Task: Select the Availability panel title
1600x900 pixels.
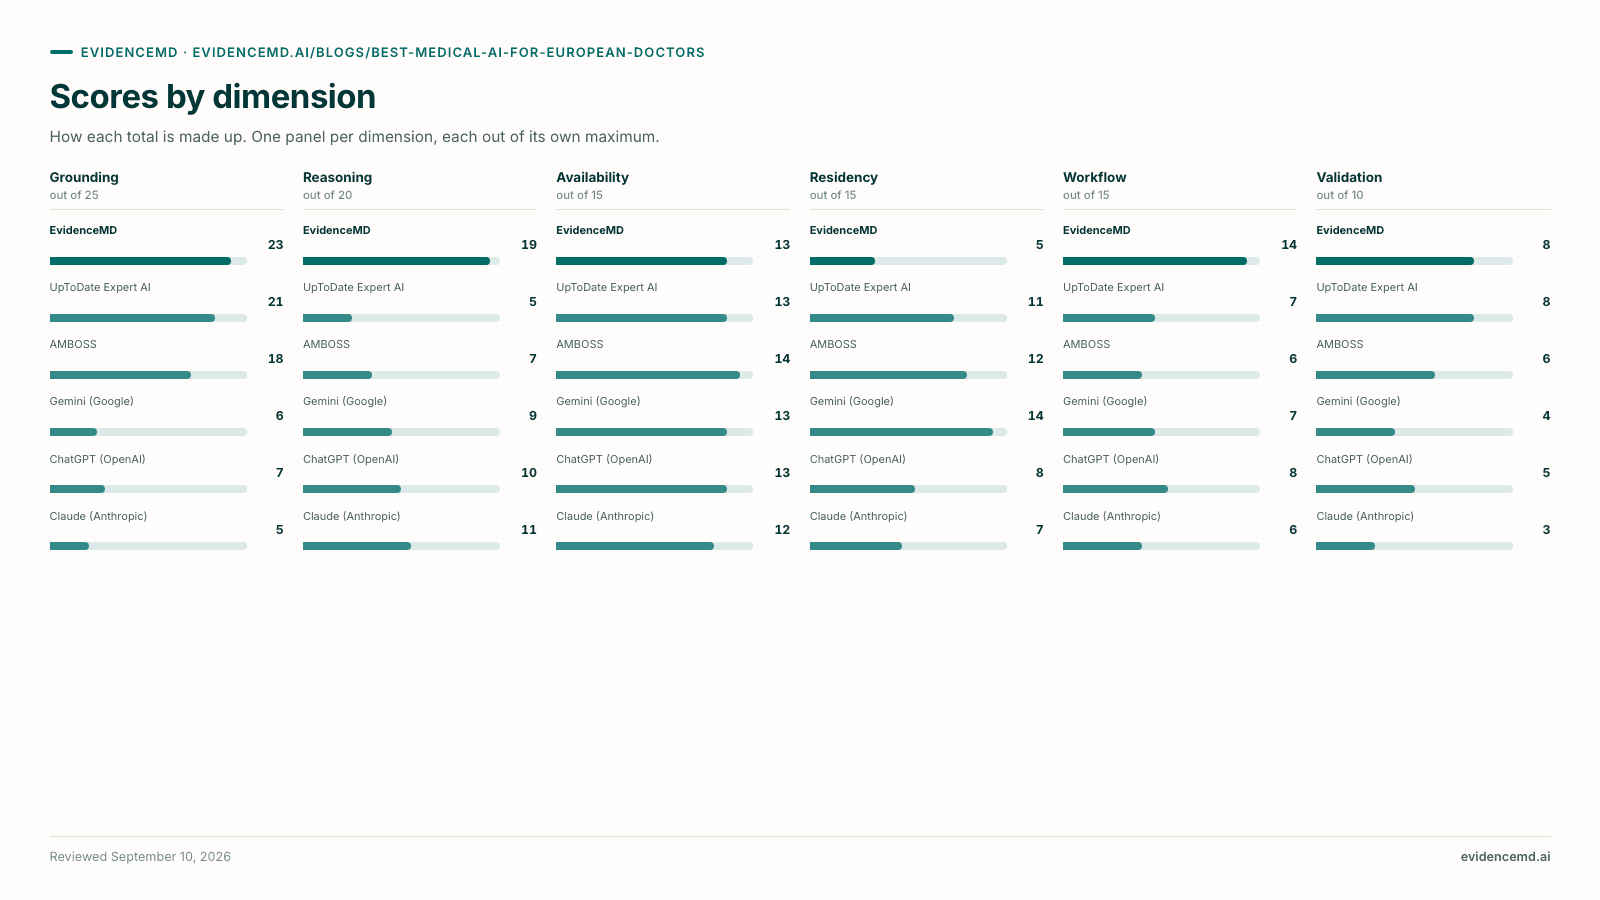Action: [x=592, y=177]
